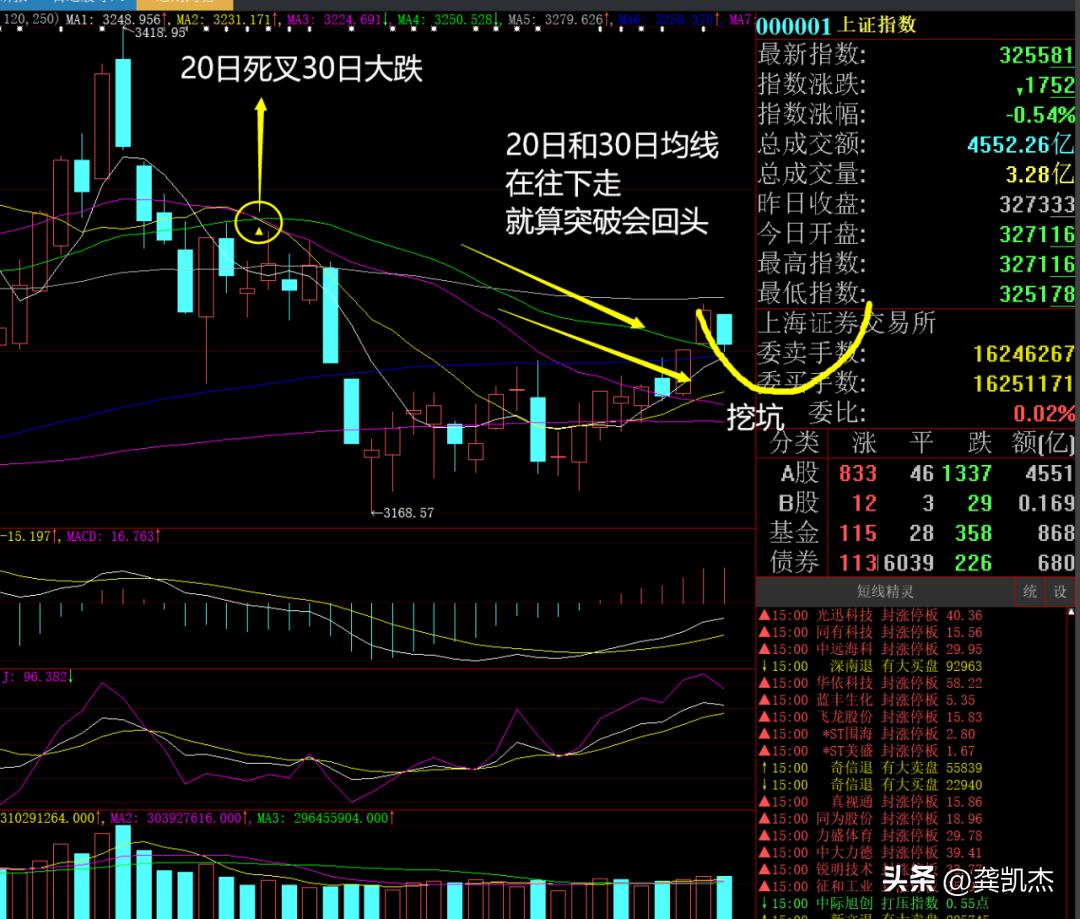Click the 基金 row label
The image size is (1080, 919).
794,533
